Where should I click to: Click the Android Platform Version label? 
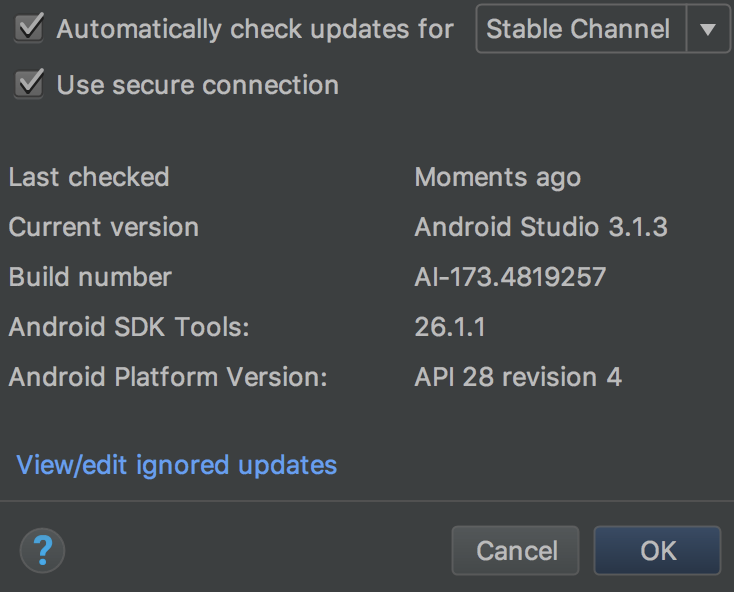(x=168, y=377)
